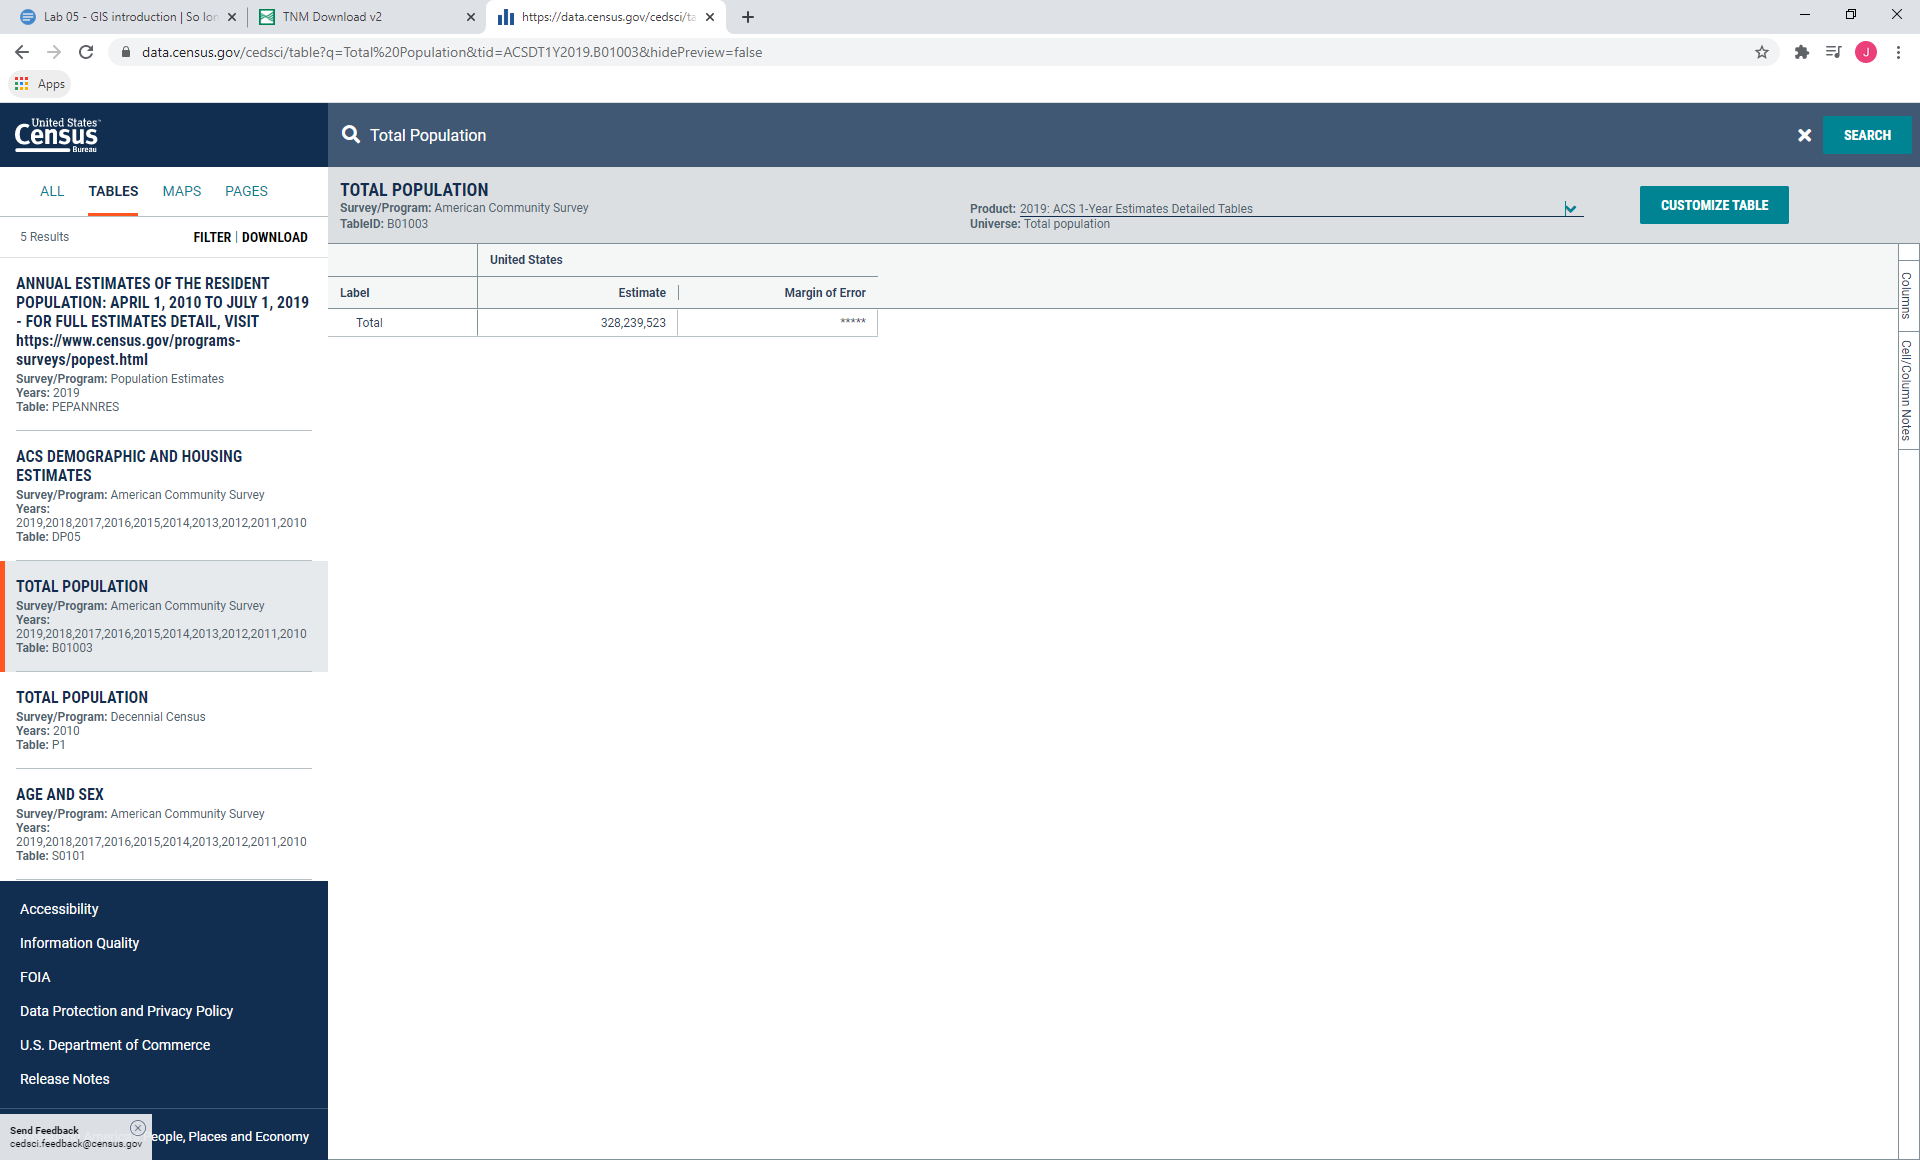The width and height of the screenshot is (1920, 1160).
Task: Click the DOWNLOAD link
Action: tap(275, 237)
